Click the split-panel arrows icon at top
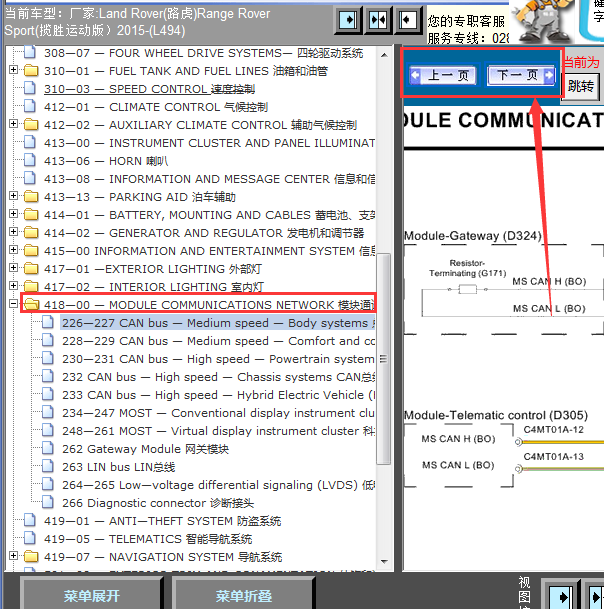 (378, 20)
